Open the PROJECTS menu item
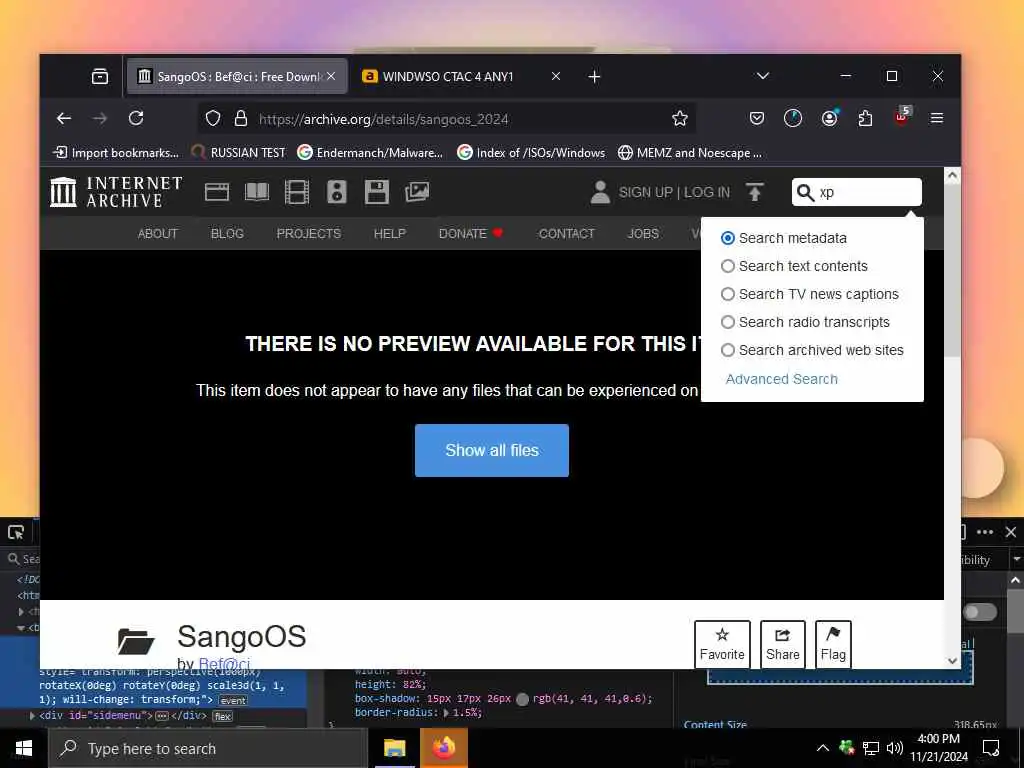 pos(309,233)
